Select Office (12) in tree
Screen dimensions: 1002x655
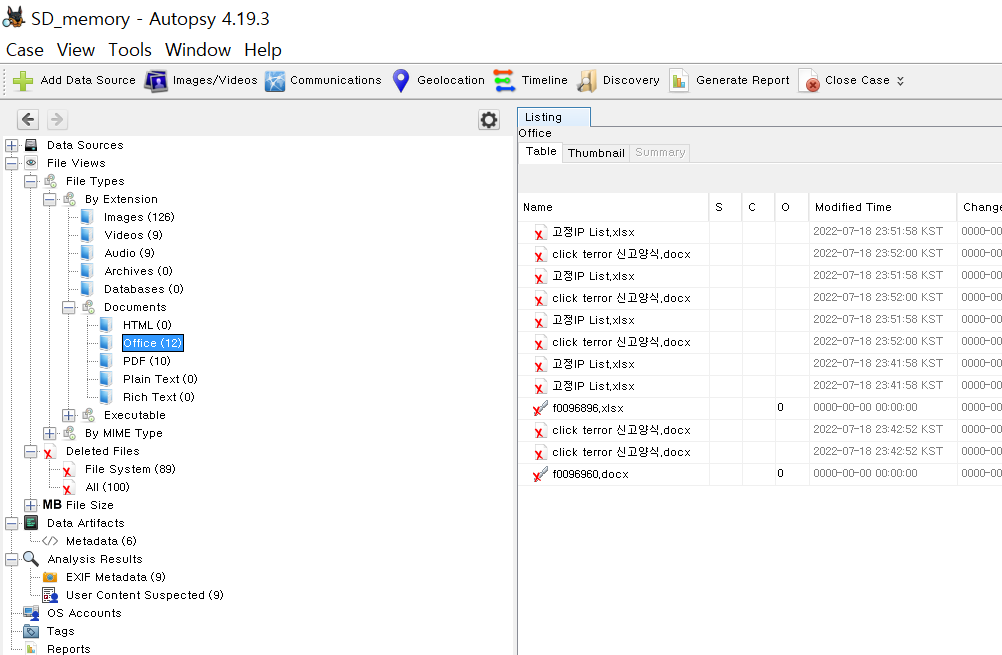153,343
